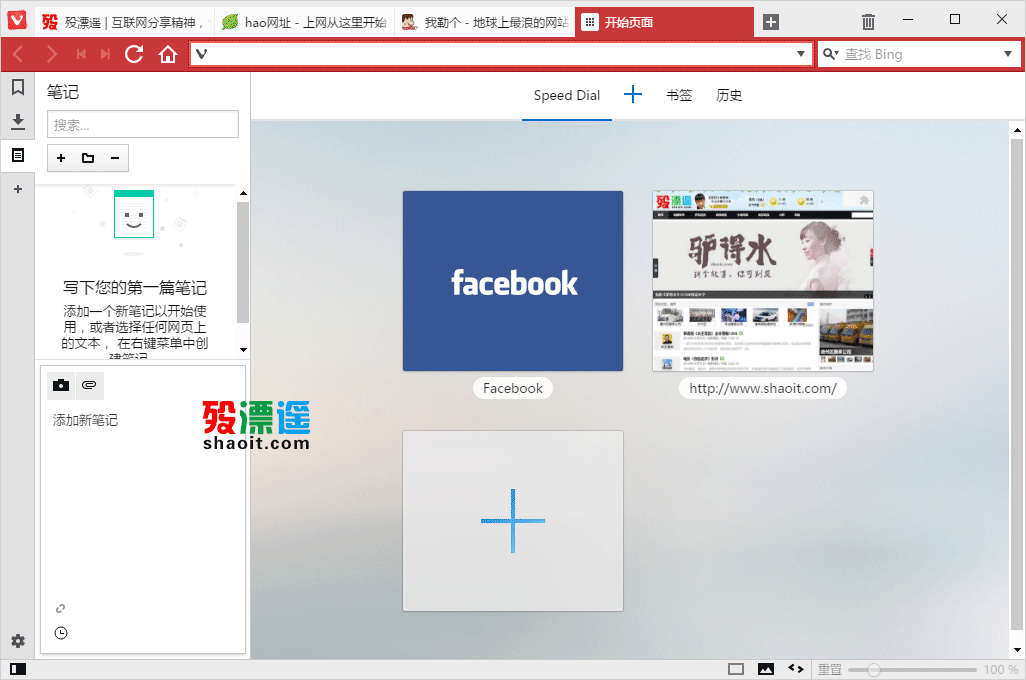Select the Notes panel icon
Screen dimensions: 1026x680
[18, 155]
